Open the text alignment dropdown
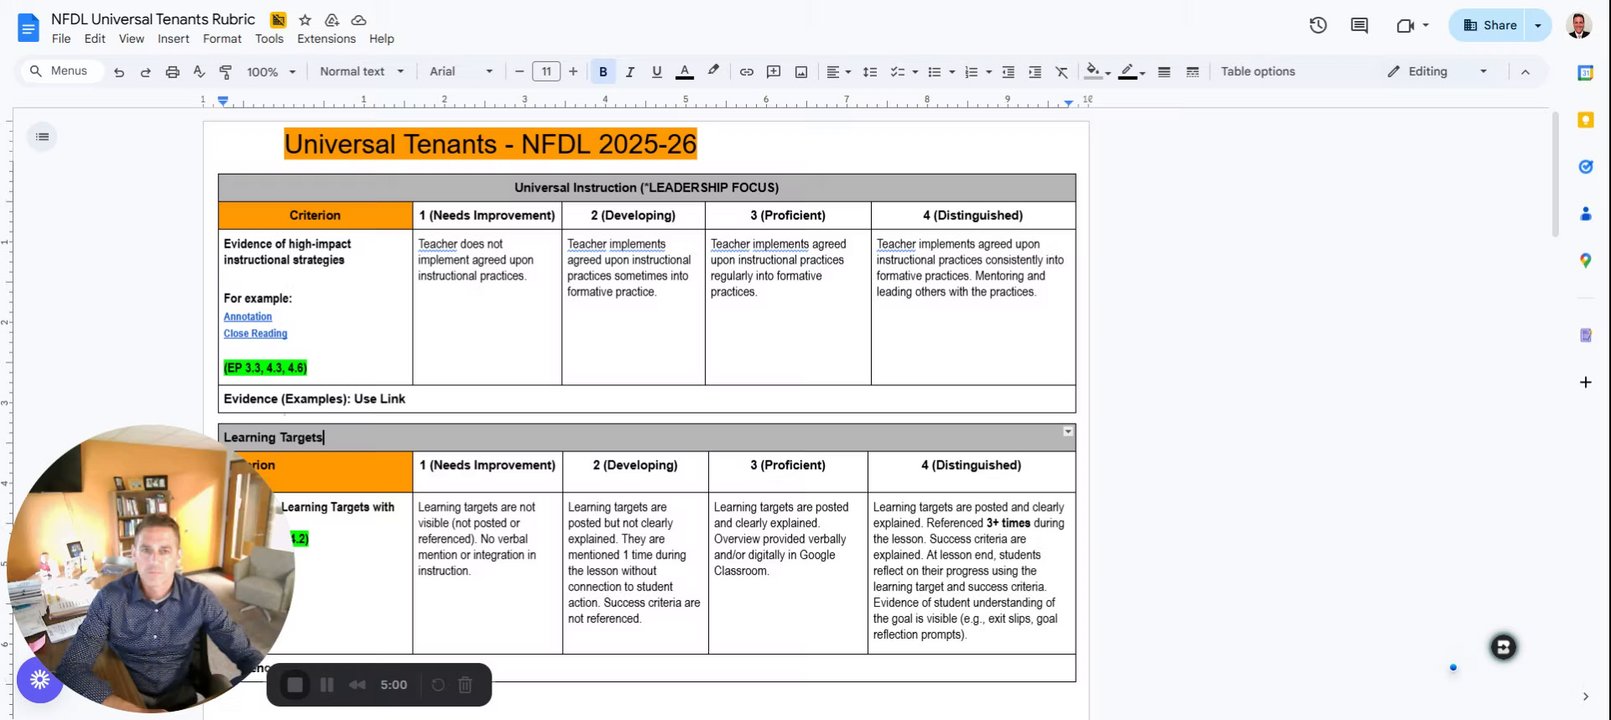The height and width of the screenshot is (720, 1611). [x=838, y=72]
